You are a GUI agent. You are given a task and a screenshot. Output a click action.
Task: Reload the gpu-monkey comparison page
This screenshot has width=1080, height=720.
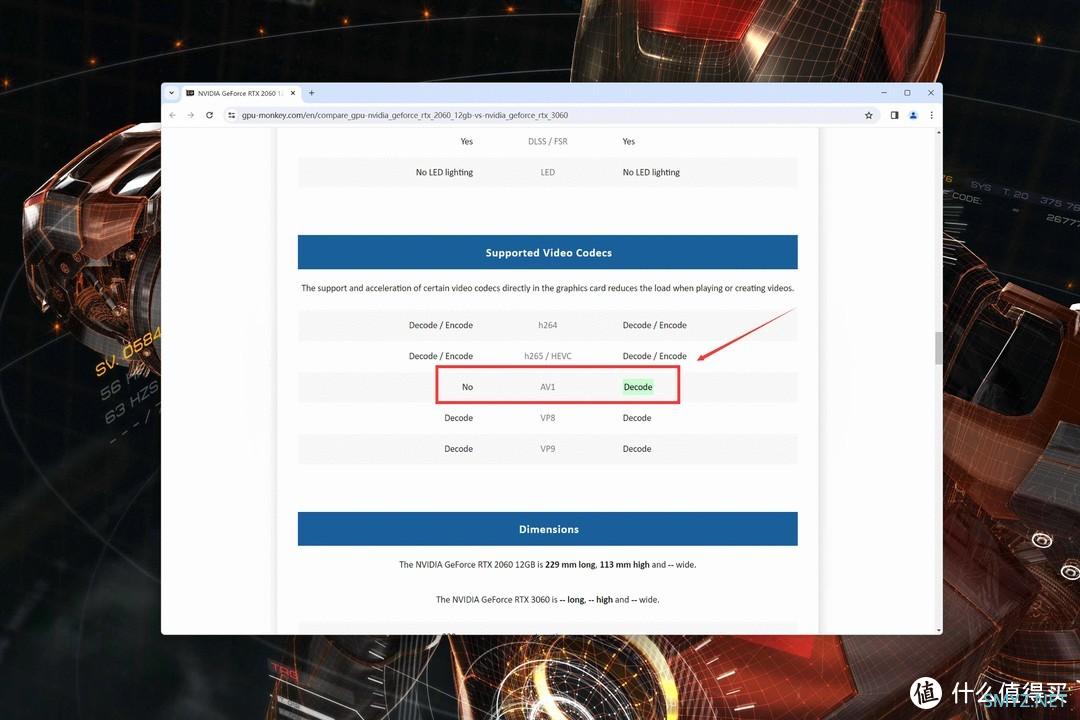click(209, 115)
